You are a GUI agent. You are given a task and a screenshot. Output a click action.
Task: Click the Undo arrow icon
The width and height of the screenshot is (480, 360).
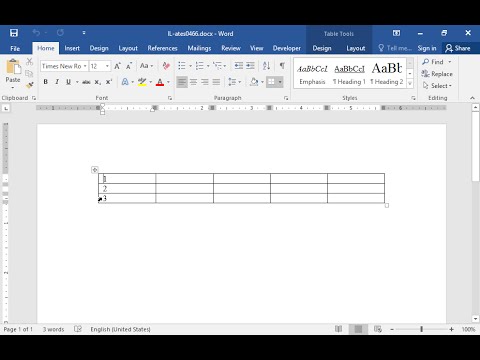click(36, 33)
